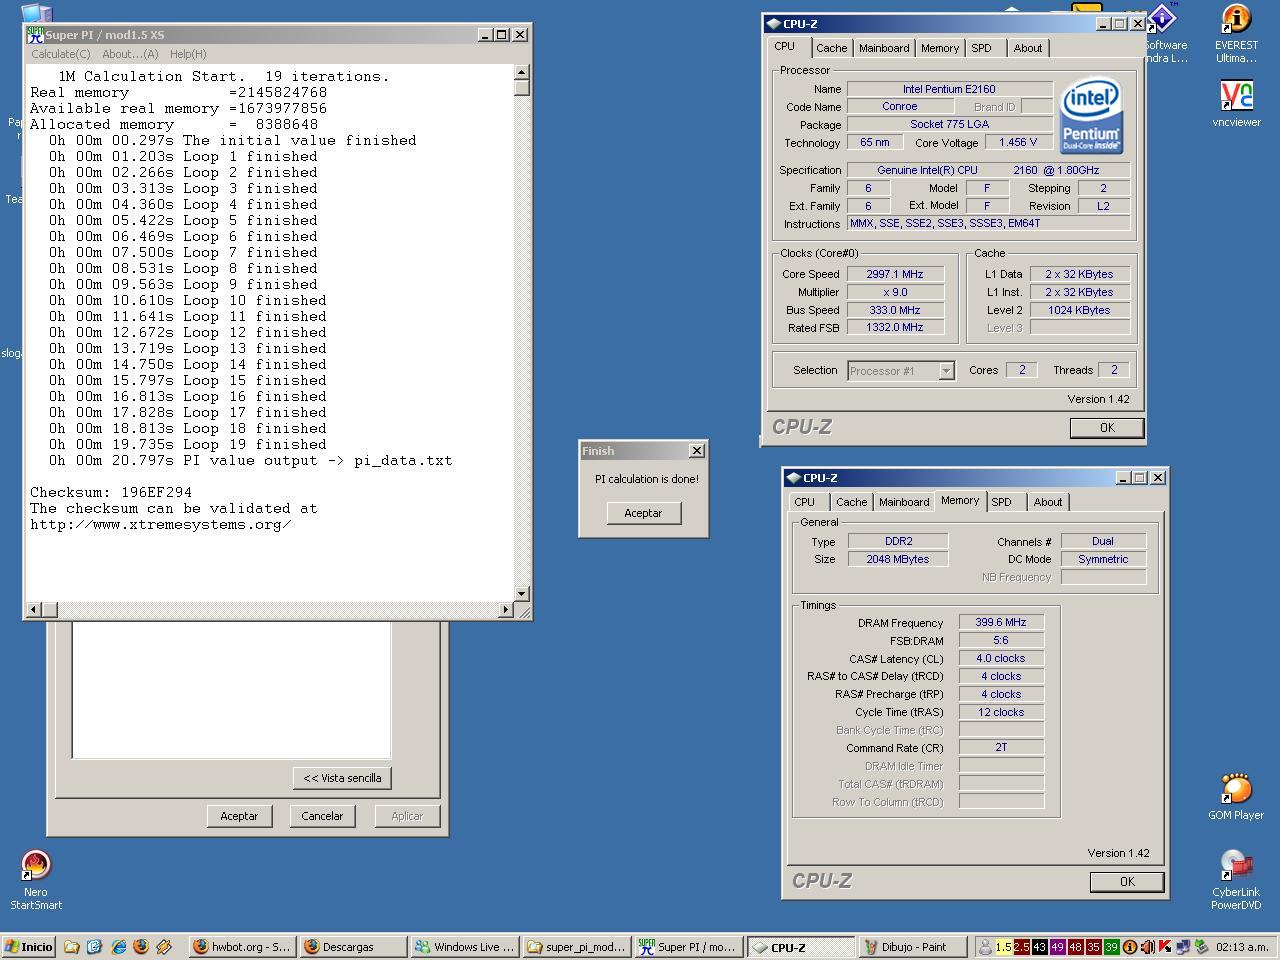Screen dimensions: 1280x960
Task: Switch to Memory tab in upper CPU-Z
Action: coord(940,48)
